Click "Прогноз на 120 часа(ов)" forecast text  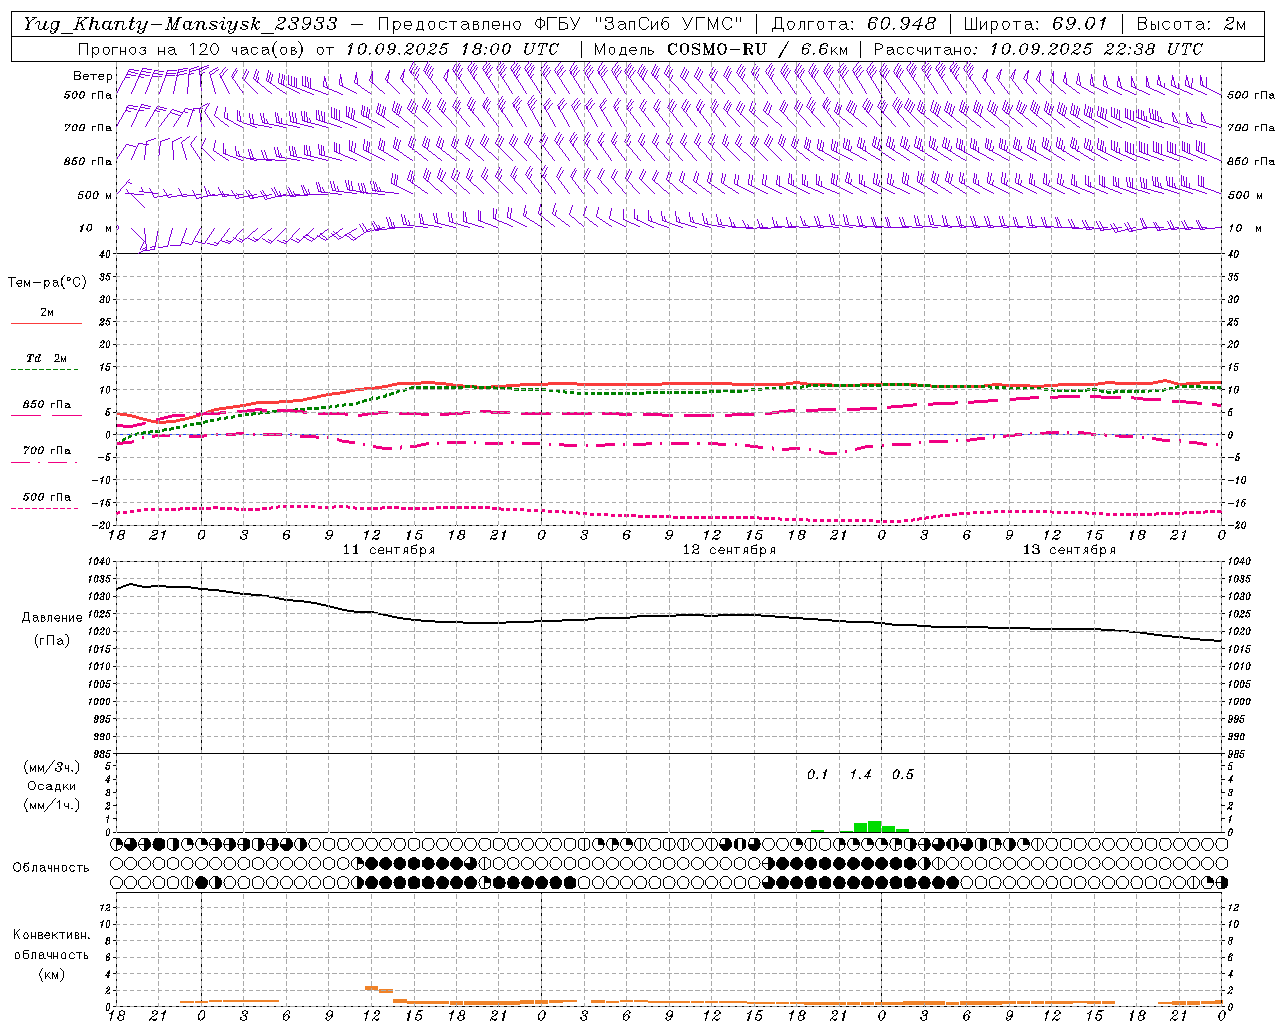pos(191,49)
